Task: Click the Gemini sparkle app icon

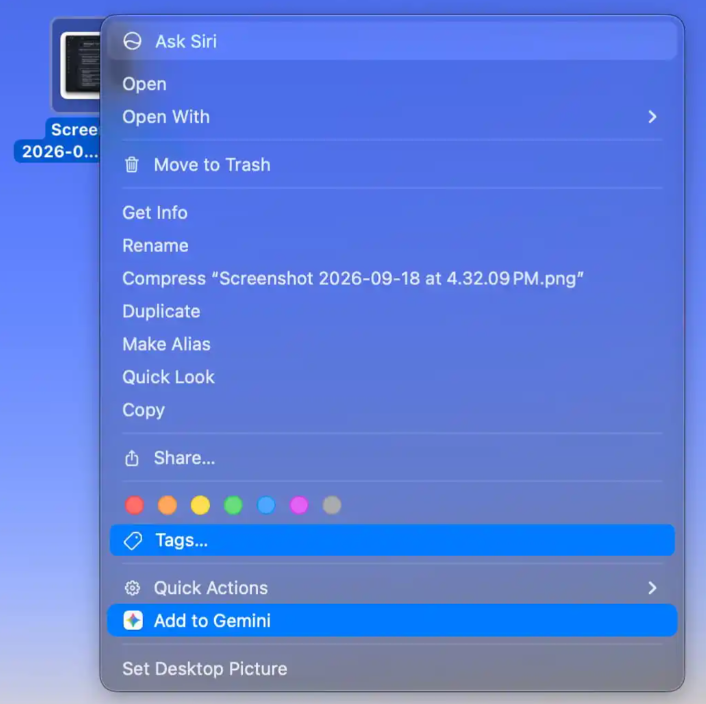Action: (x=133, y=620)
